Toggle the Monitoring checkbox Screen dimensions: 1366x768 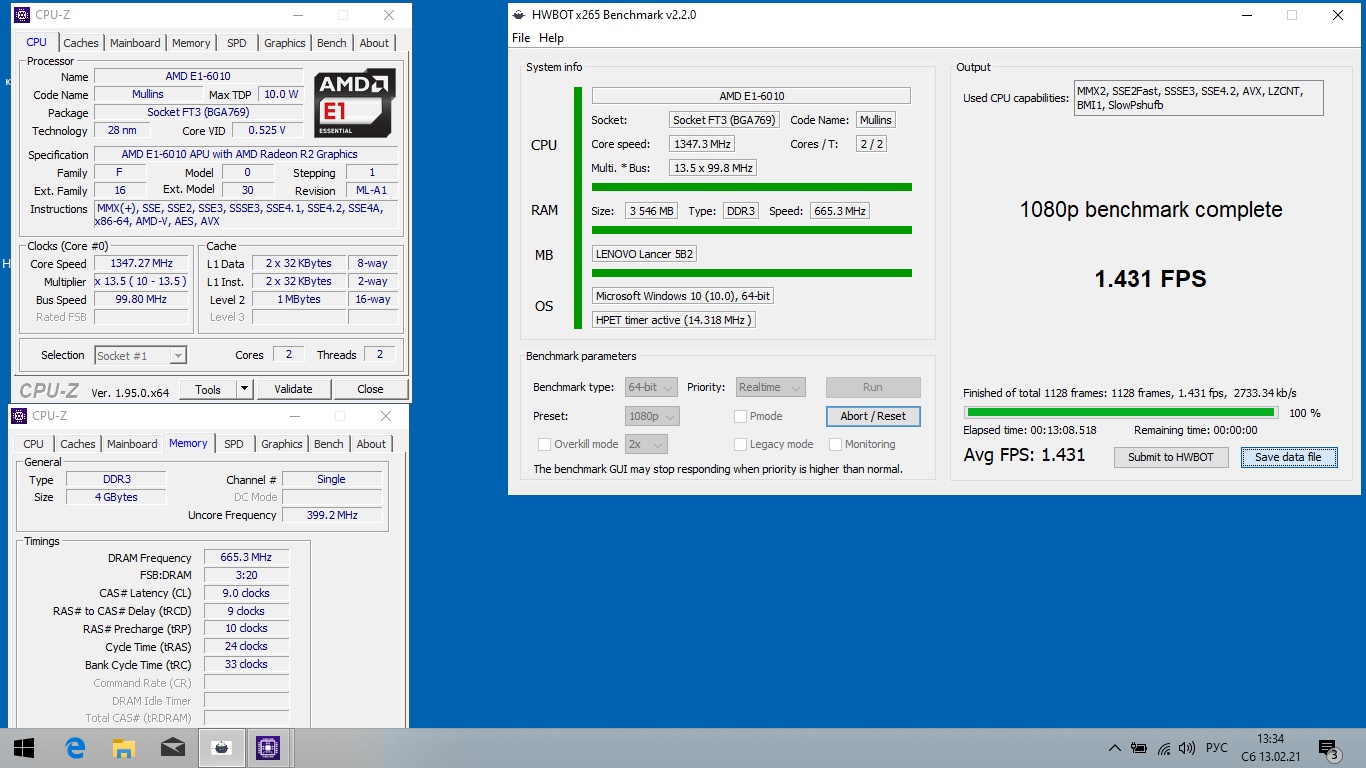pyautogui.click(x=834, y=444)
